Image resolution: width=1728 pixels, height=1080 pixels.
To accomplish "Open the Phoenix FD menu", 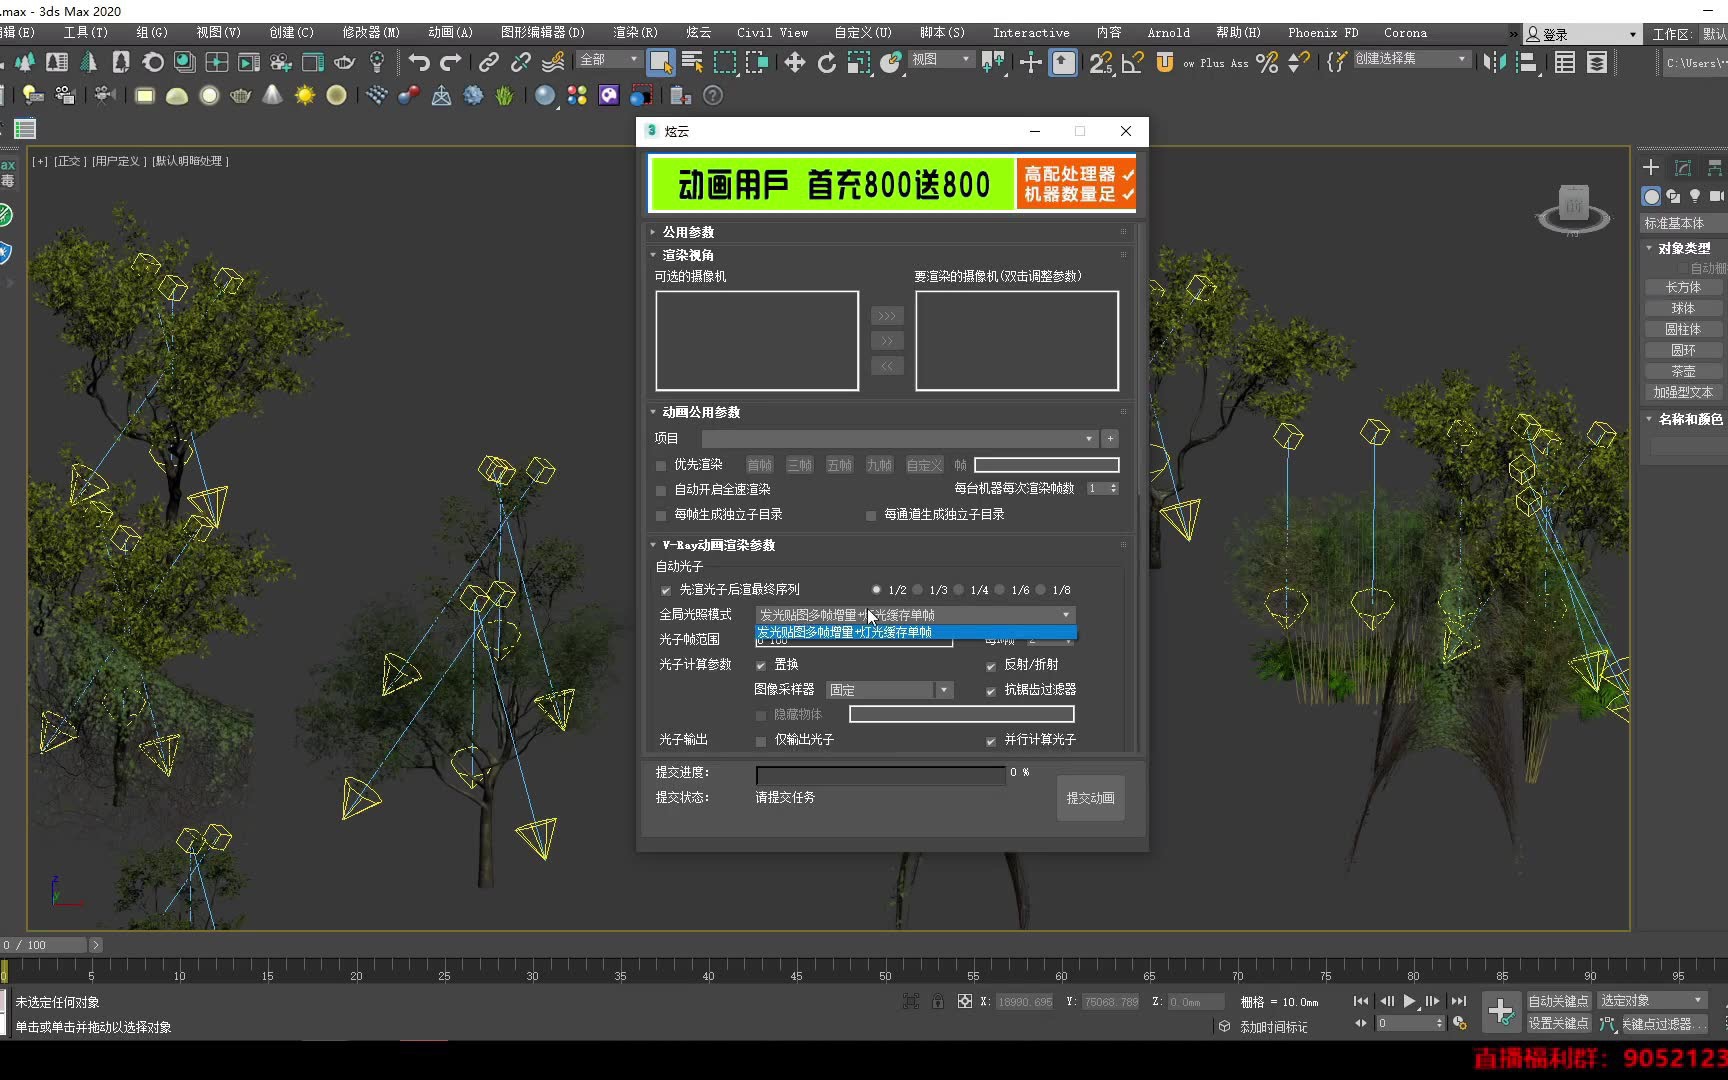I will 1323,33.
